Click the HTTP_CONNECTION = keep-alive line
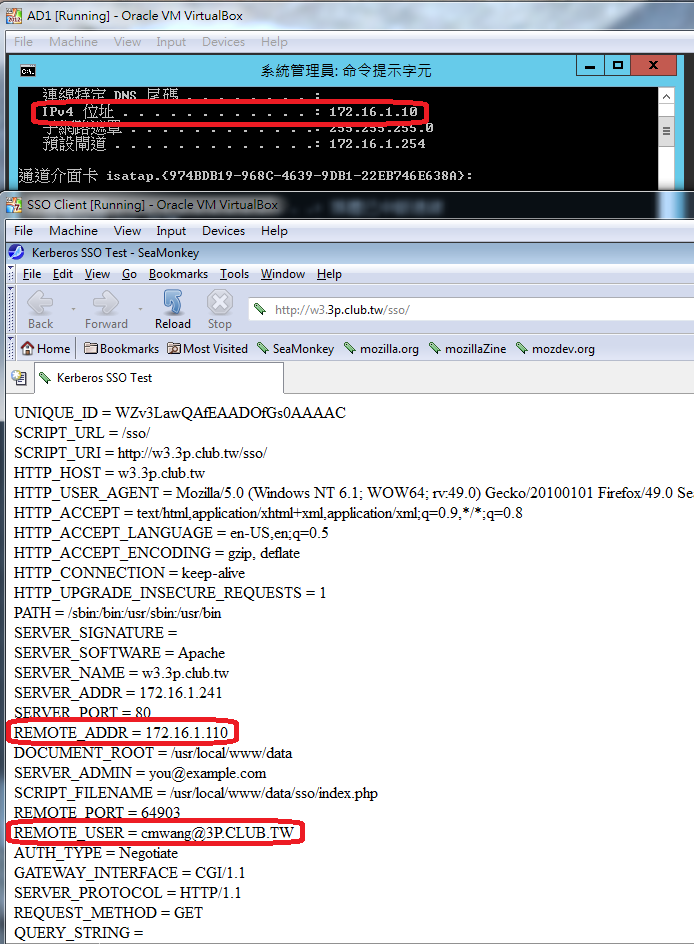Screen dimensions: 694x944 tap(129, 573)
